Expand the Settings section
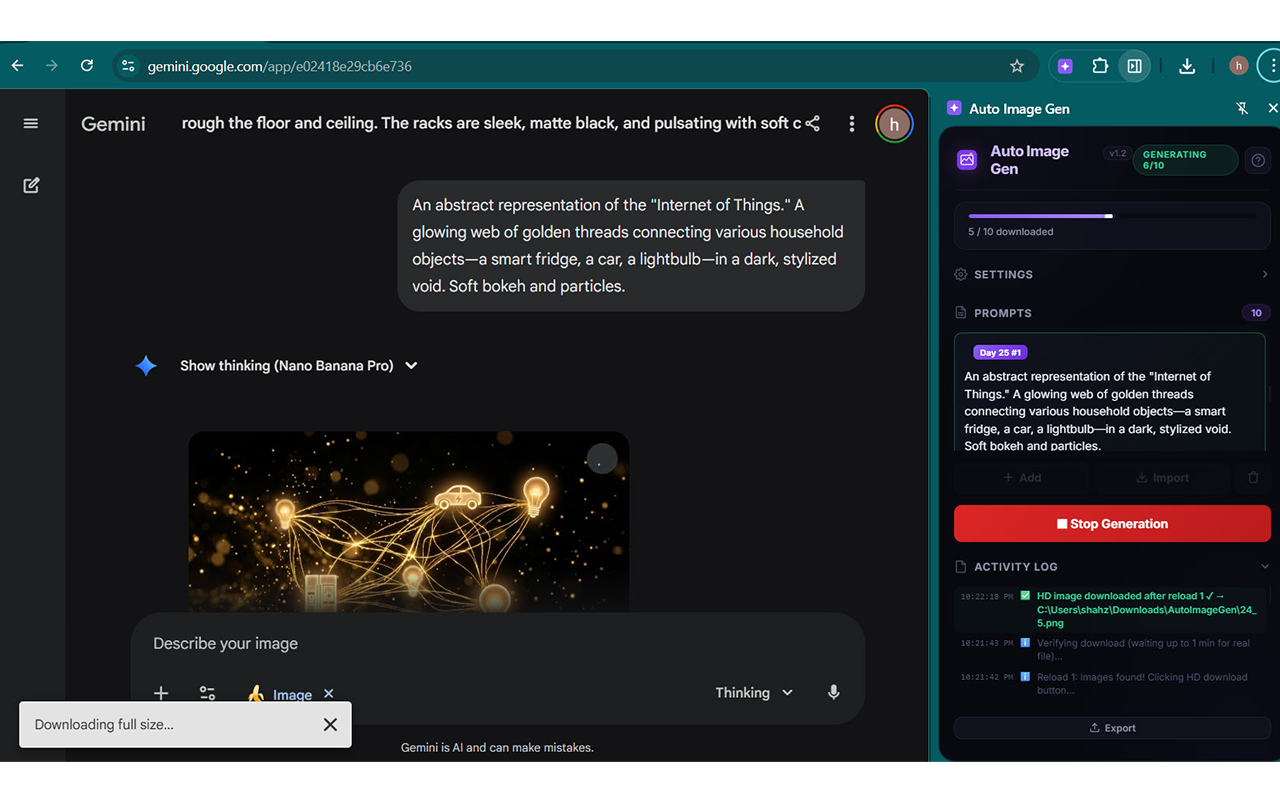Viewport: 1280px width, 800px height. [1112, 274]
